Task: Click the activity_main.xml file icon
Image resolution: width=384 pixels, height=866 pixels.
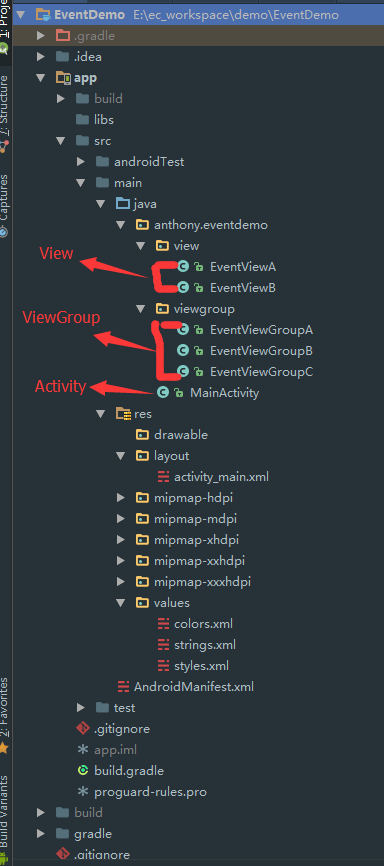Action: [164, 477]
